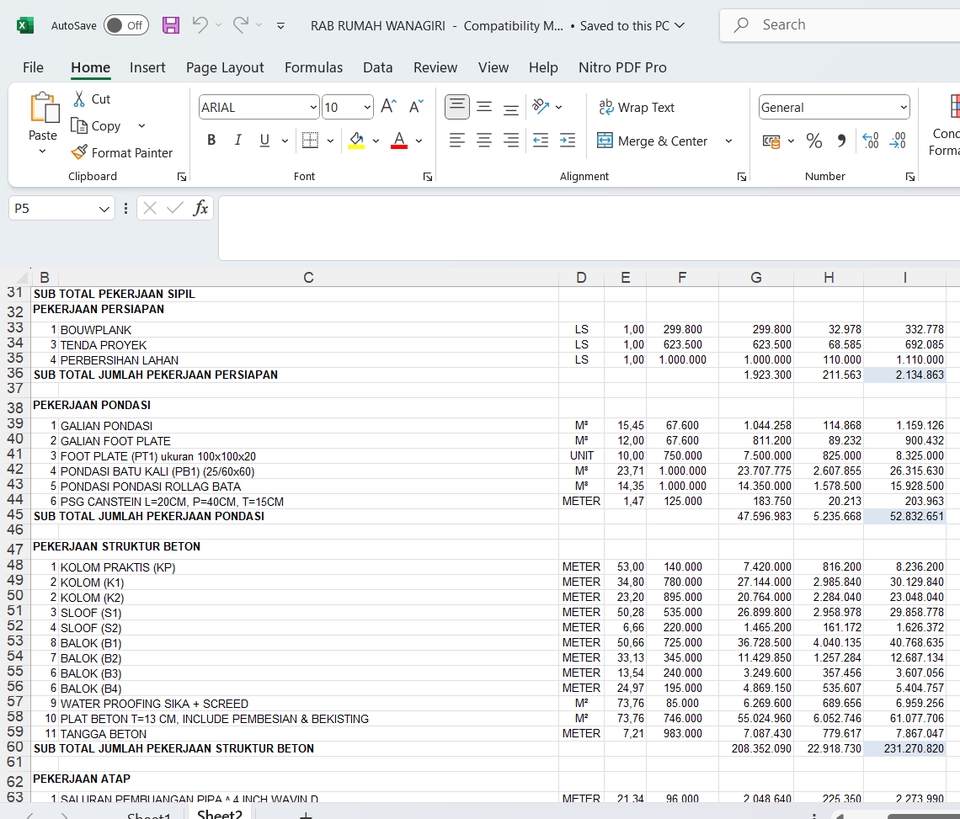Viewport: 960px width, 819px height.
Task: Open the font name dropdown
Action: pyautogui.click(x=313, y=108)
